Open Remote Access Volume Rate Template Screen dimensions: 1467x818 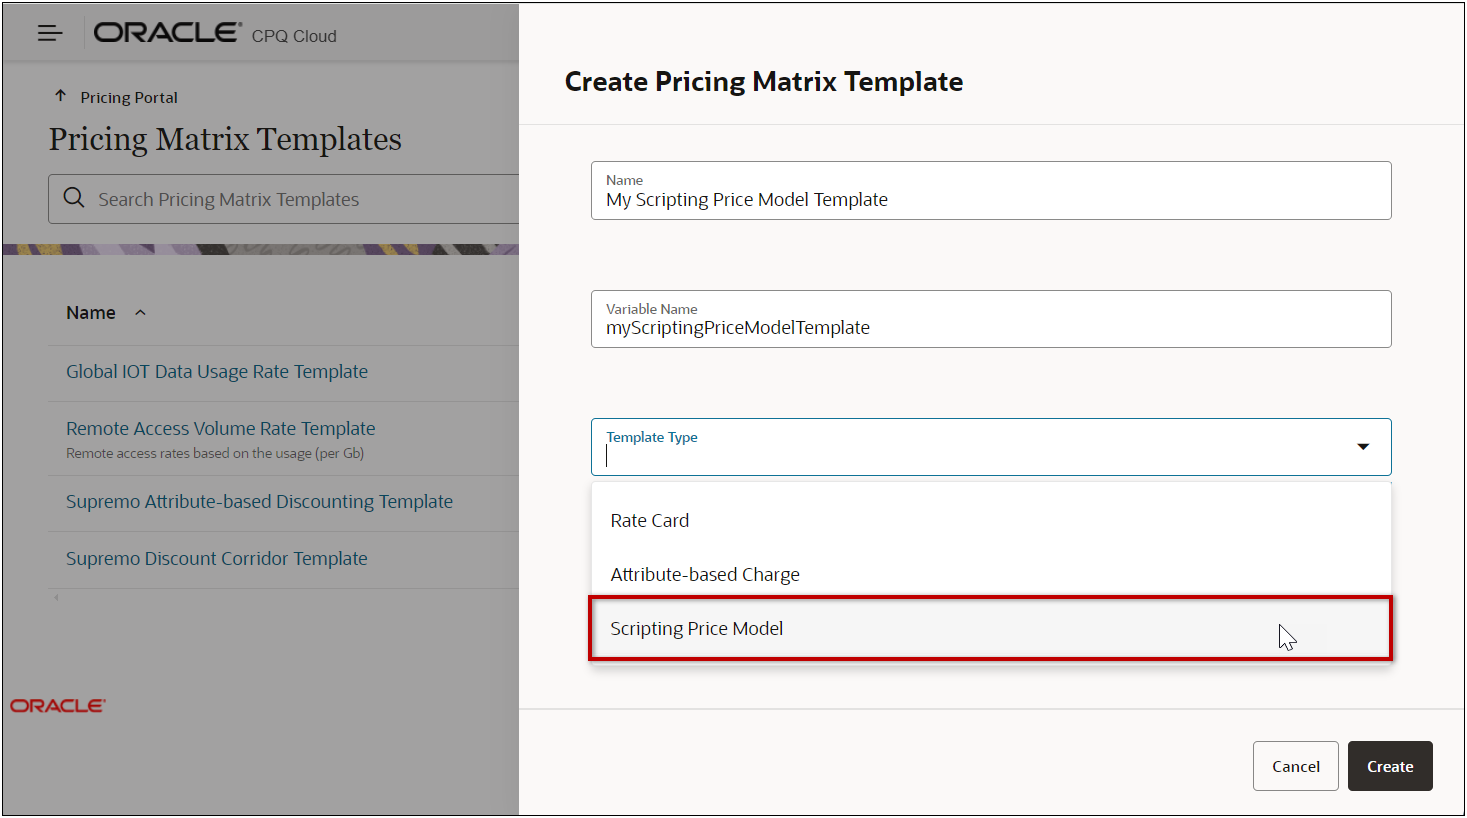coord(221,428)
